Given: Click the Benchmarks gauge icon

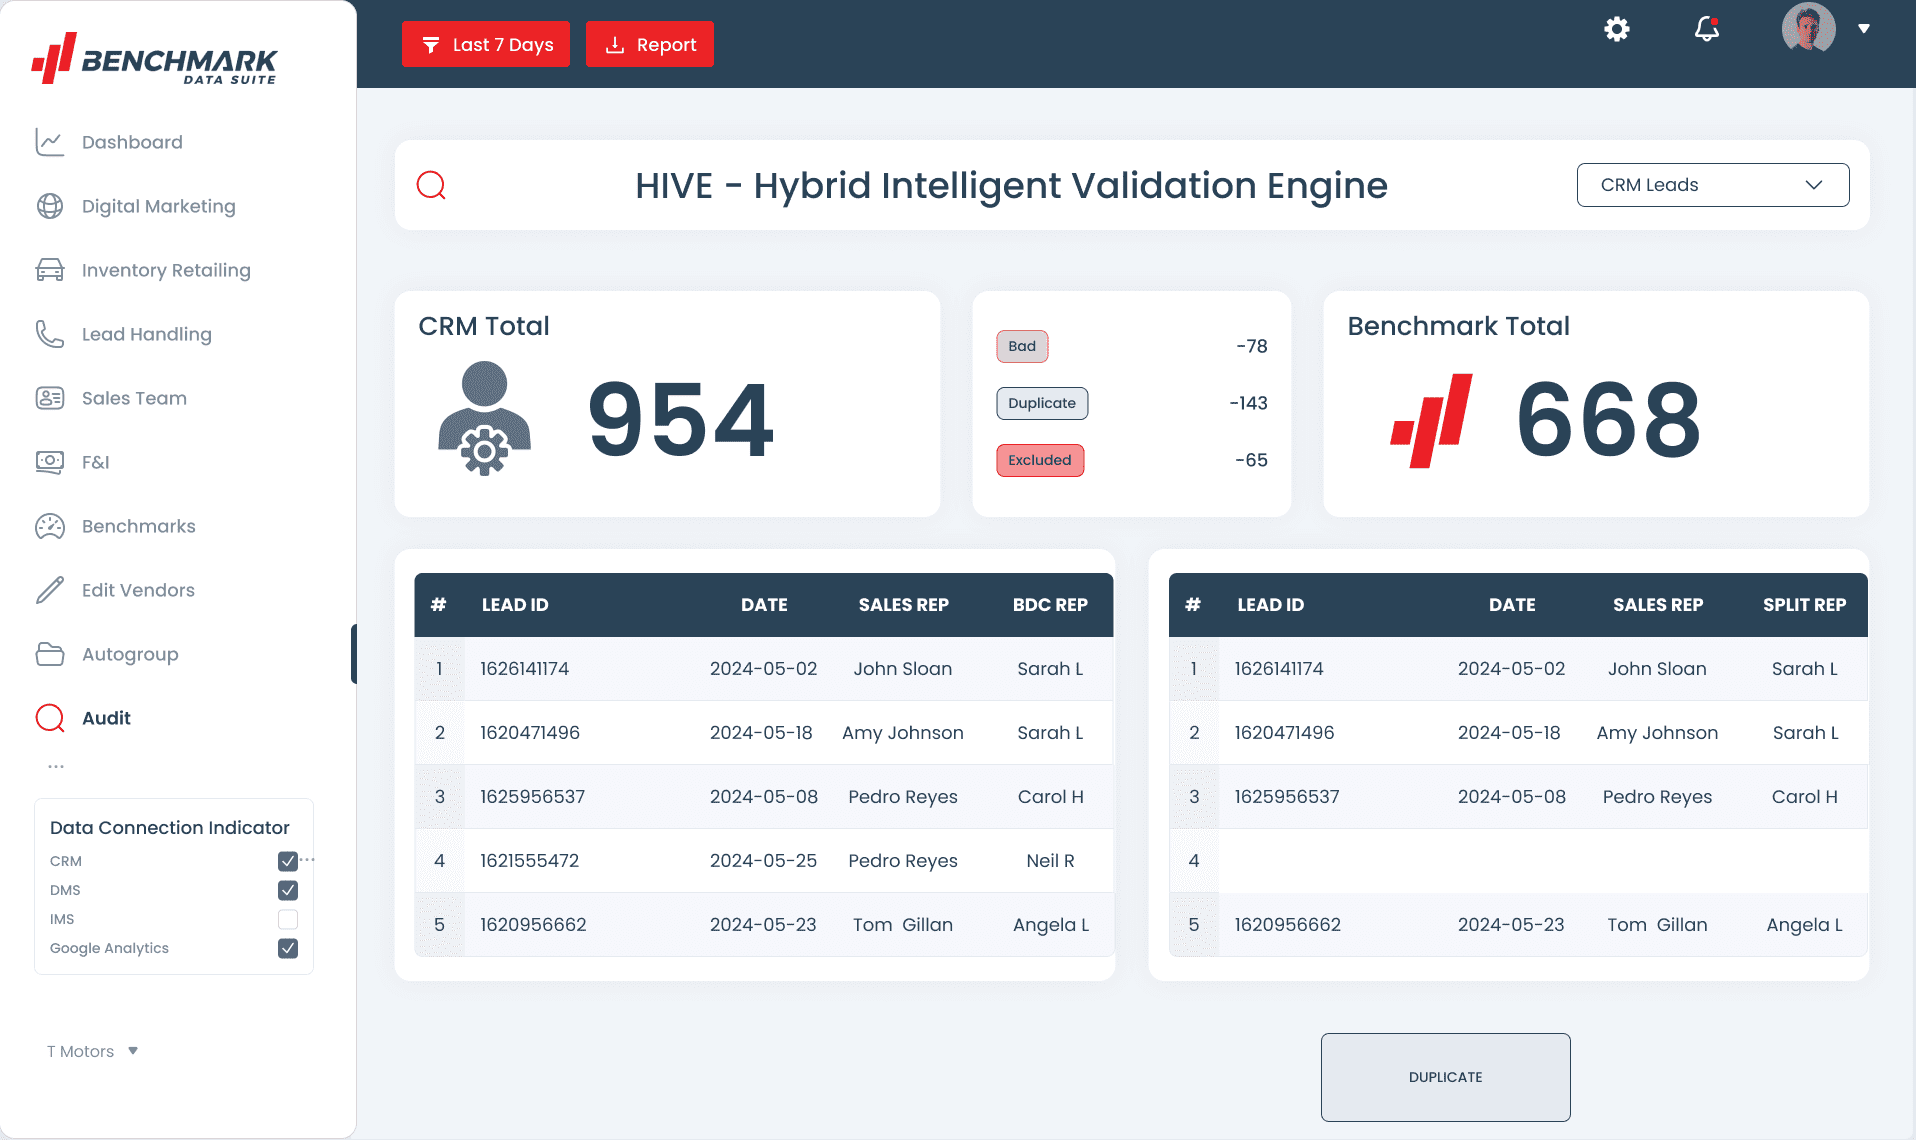Looking at the screenshot, I should click(x=50, y=526).
